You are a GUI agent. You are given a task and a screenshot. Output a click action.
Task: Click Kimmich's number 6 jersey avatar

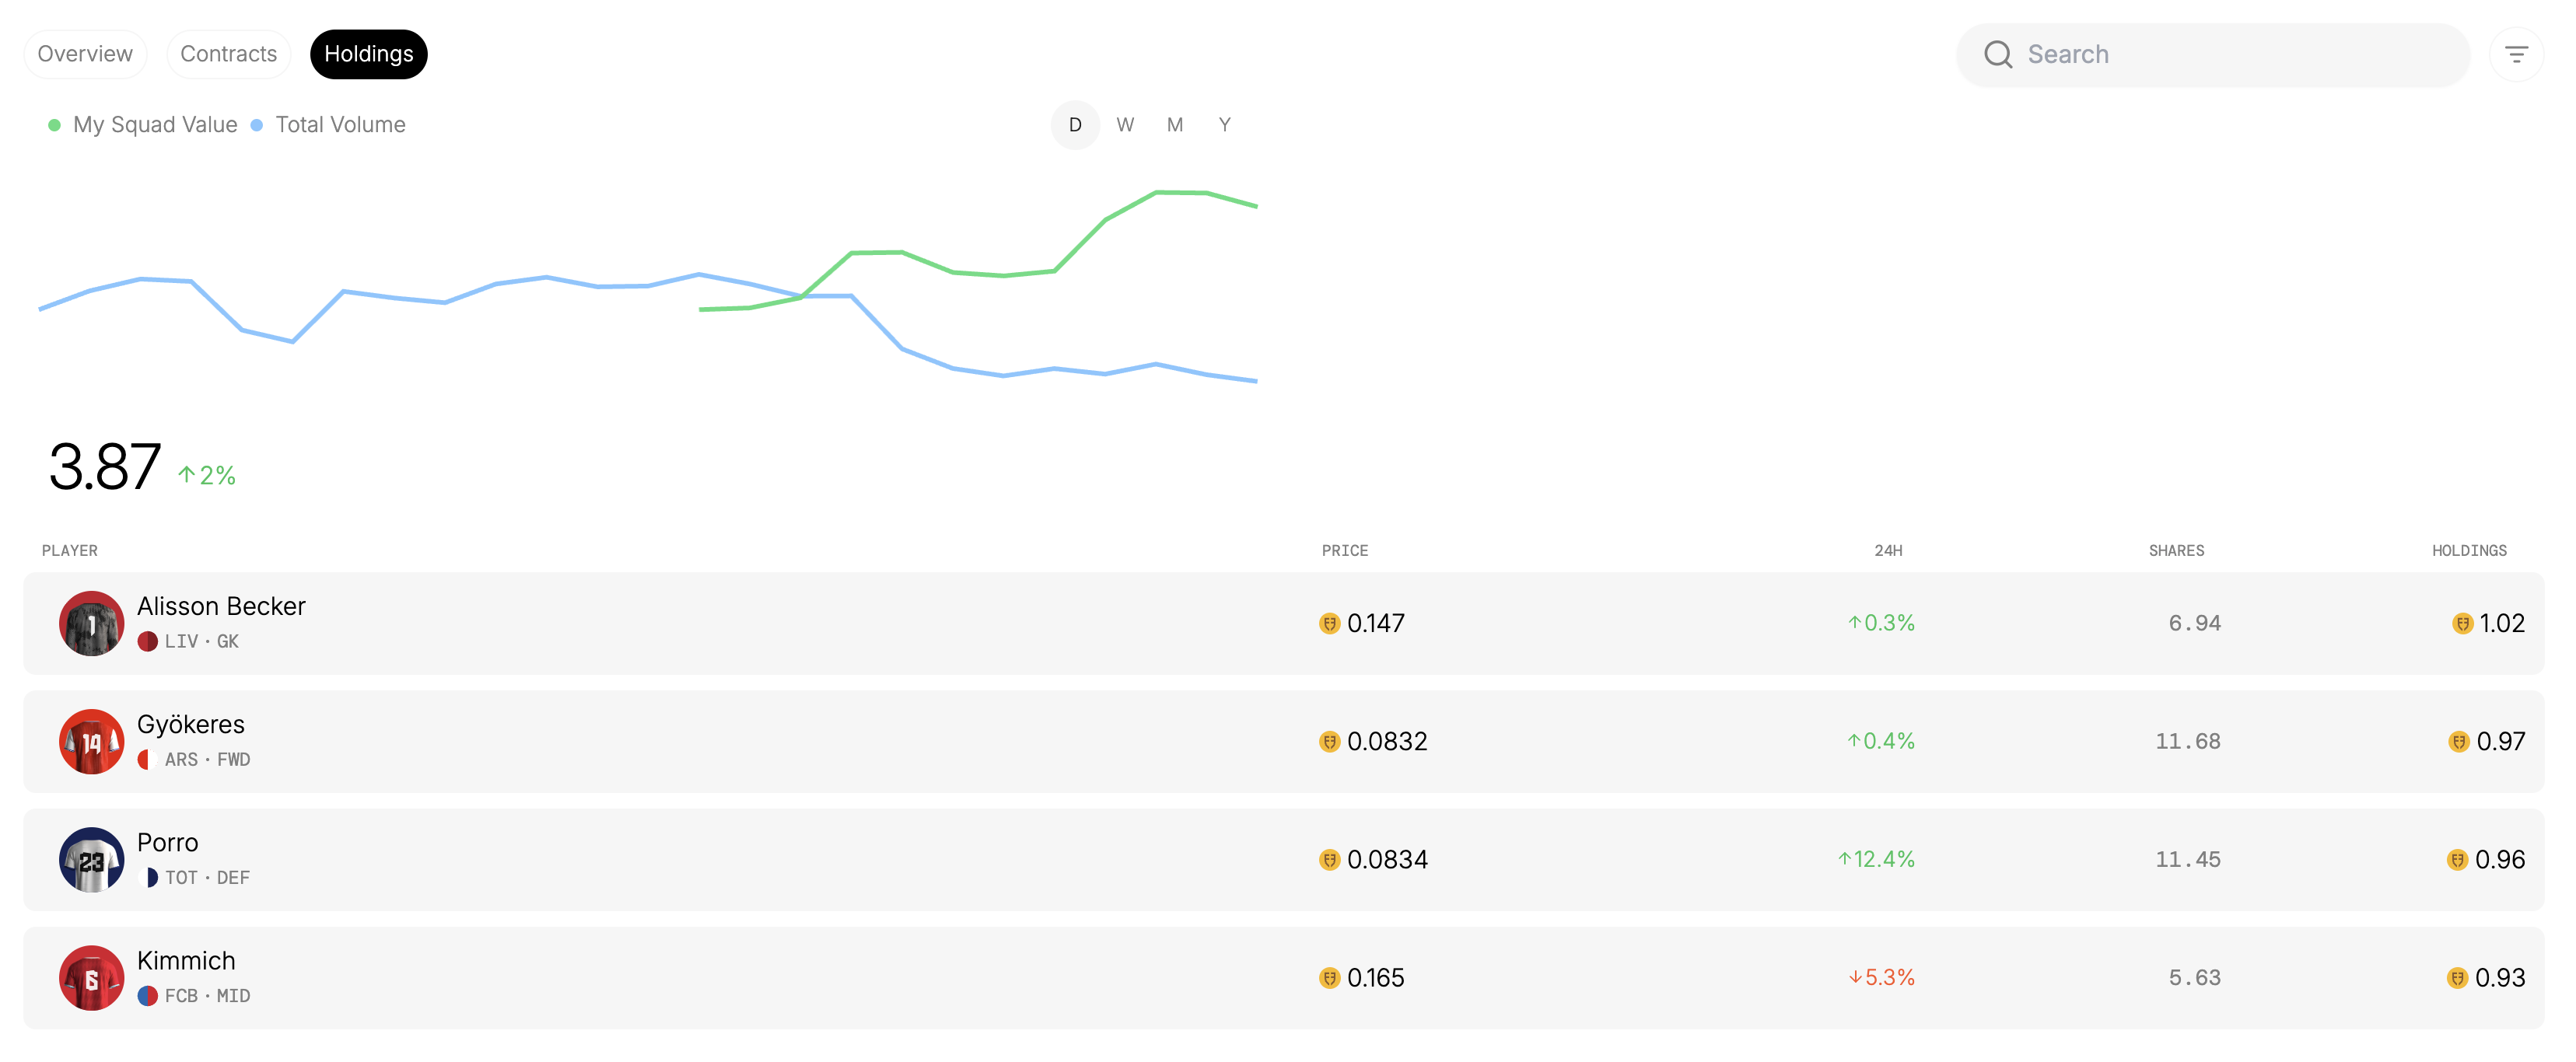91,977
